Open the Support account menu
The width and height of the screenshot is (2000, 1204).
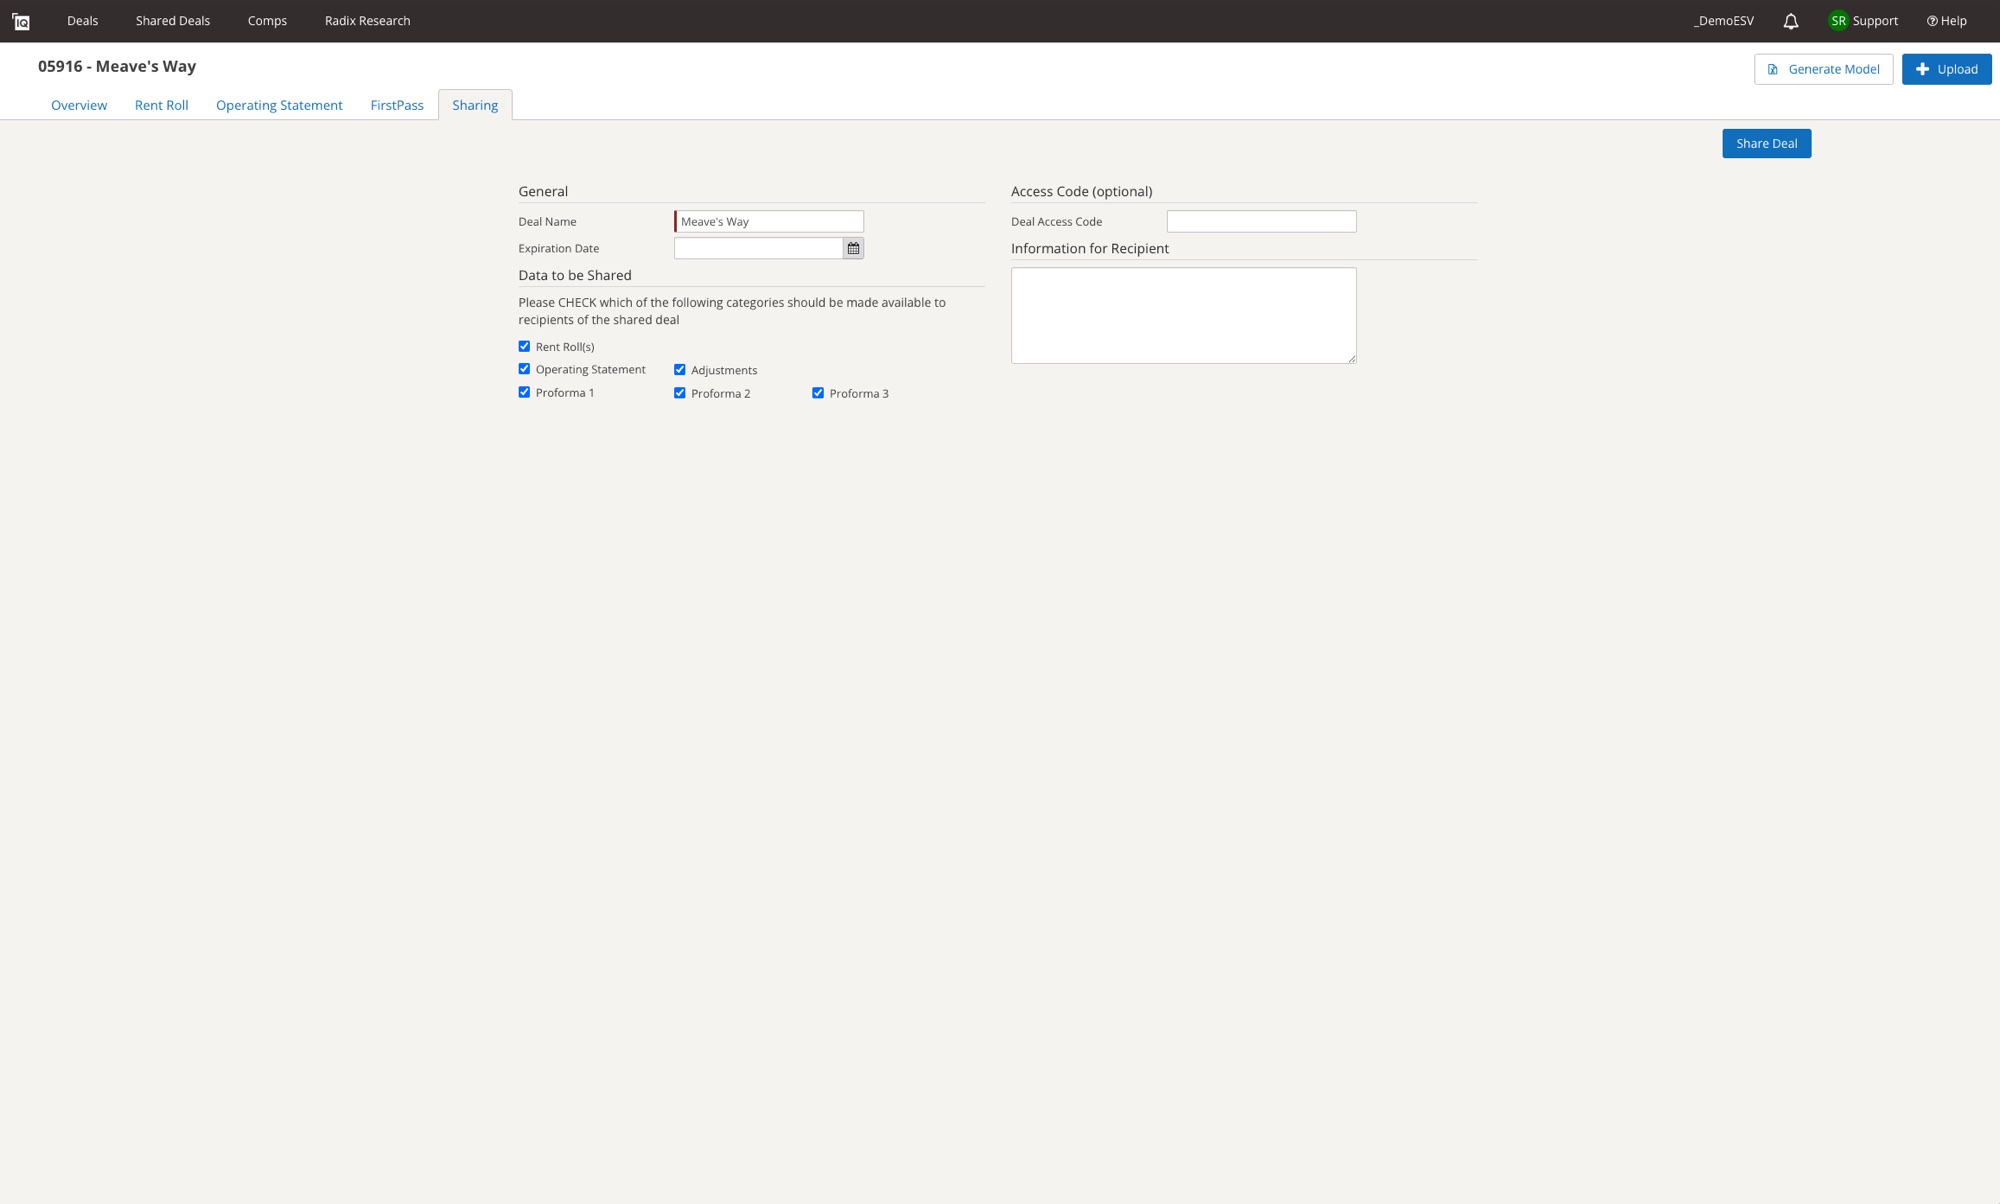point(1874,21)
